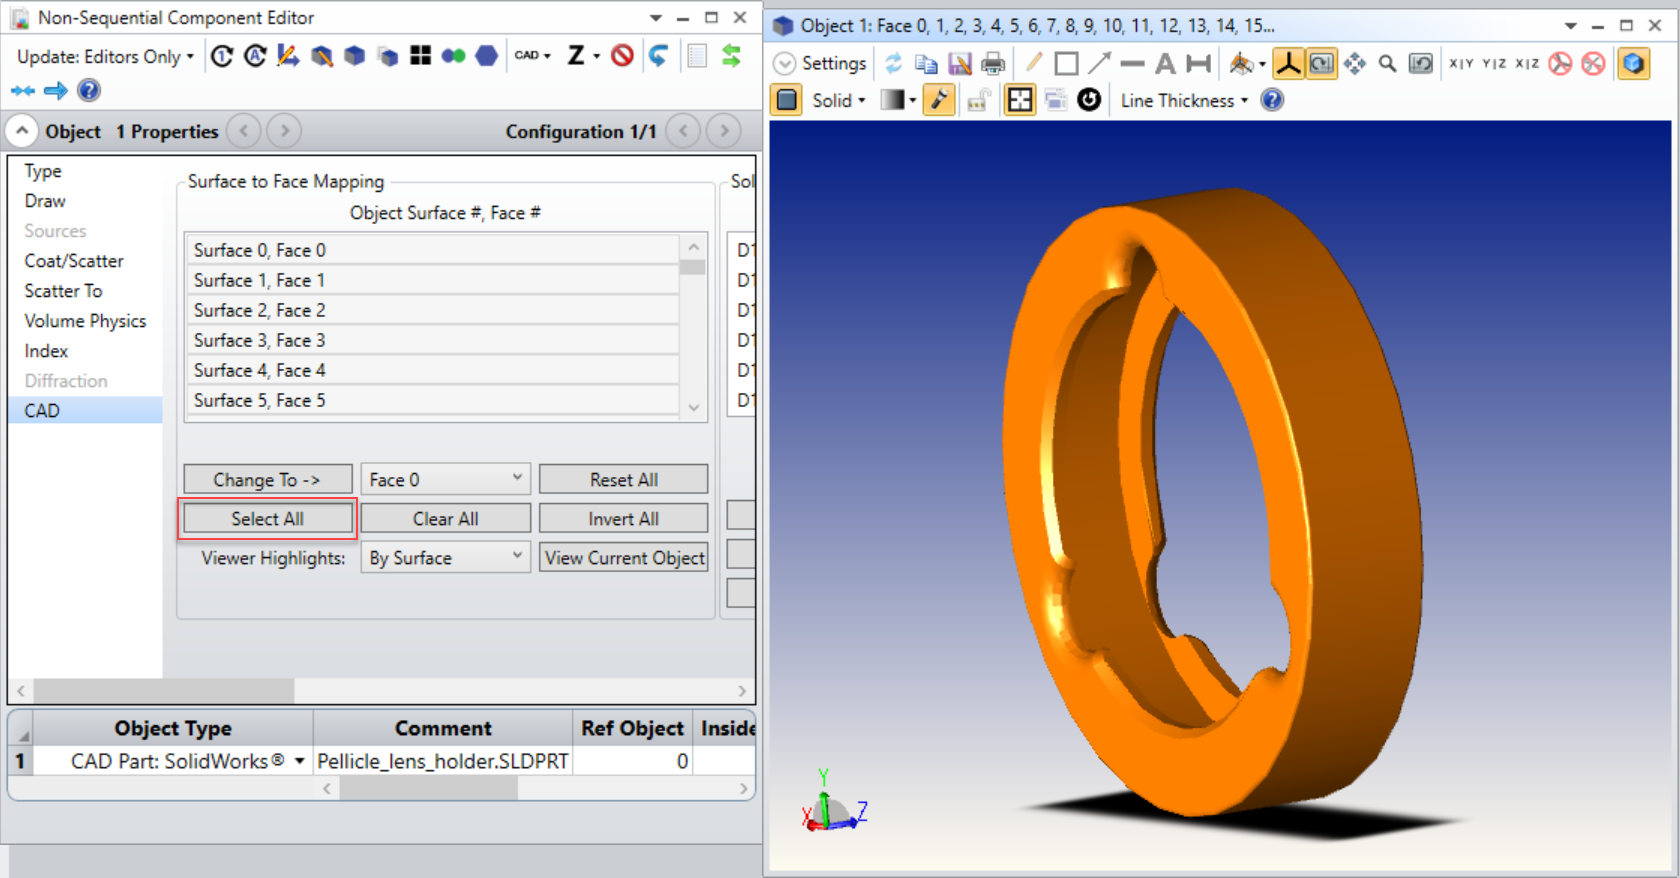Open the gradient background dropdown
Screen dimensions: 1680x878
898,100
